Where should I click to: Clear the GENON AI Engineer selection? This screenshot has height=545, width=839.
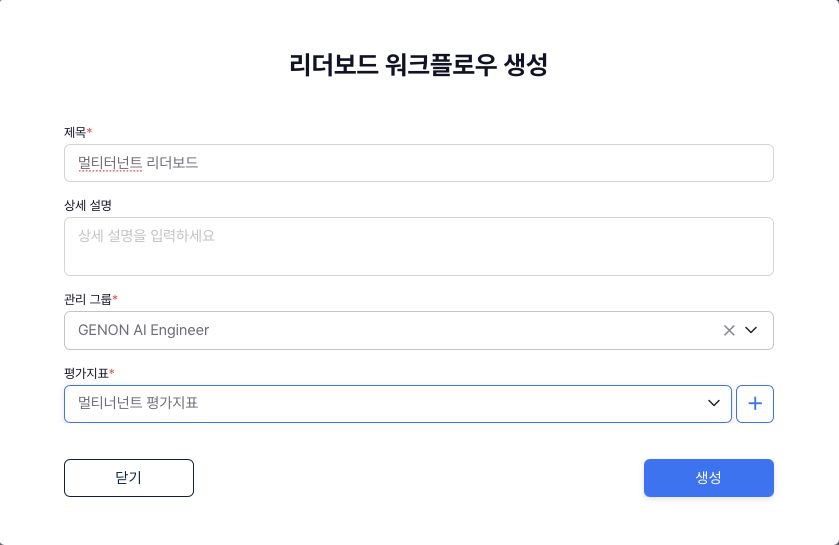click(x=729, y=331)
